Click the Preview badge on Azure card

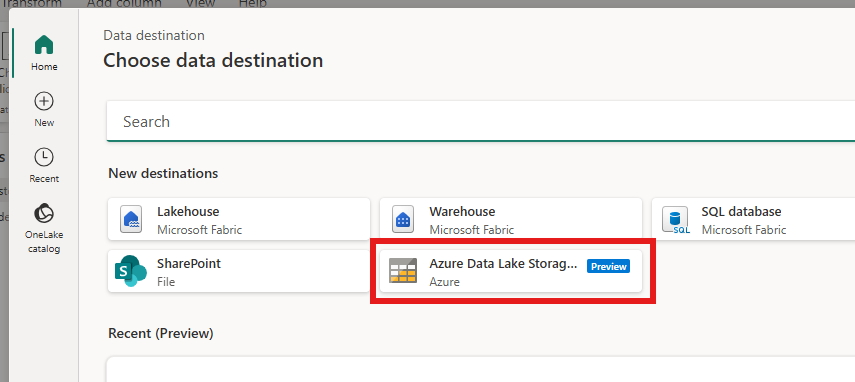click(x=608, y=266)
